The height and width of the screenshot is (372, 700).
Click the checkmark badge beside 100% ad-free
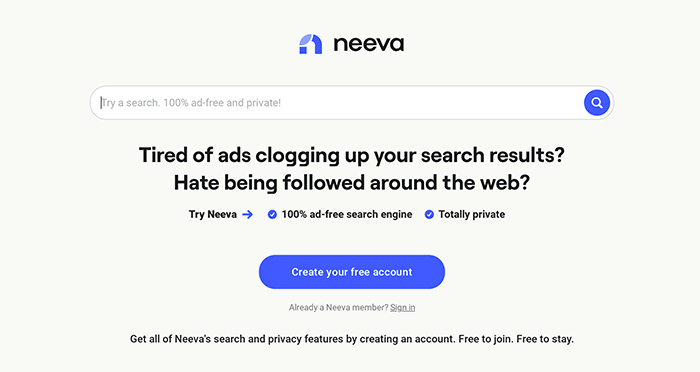pyautogui.click(x=272, y=215)
